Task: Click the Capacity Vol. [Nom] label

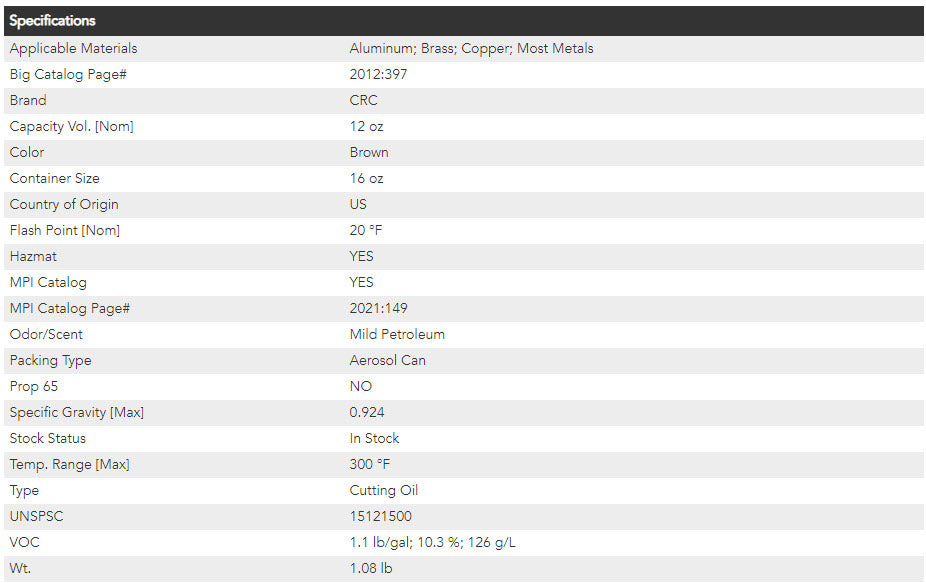Action: point(71,126)
